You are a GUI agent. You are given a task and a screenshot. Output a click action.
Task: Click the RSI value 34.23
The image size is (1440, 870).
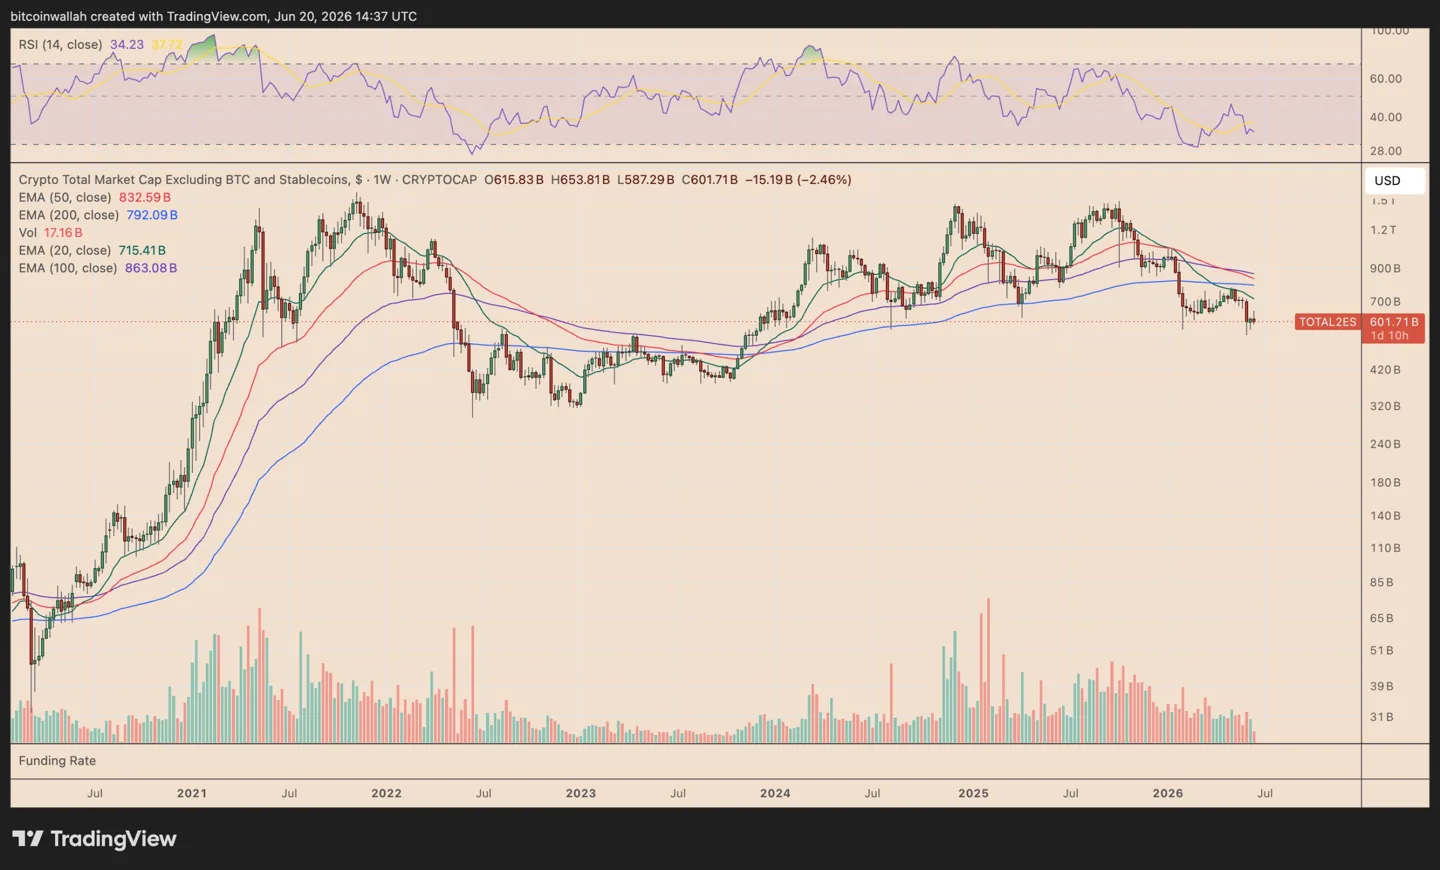coord(127,45)
